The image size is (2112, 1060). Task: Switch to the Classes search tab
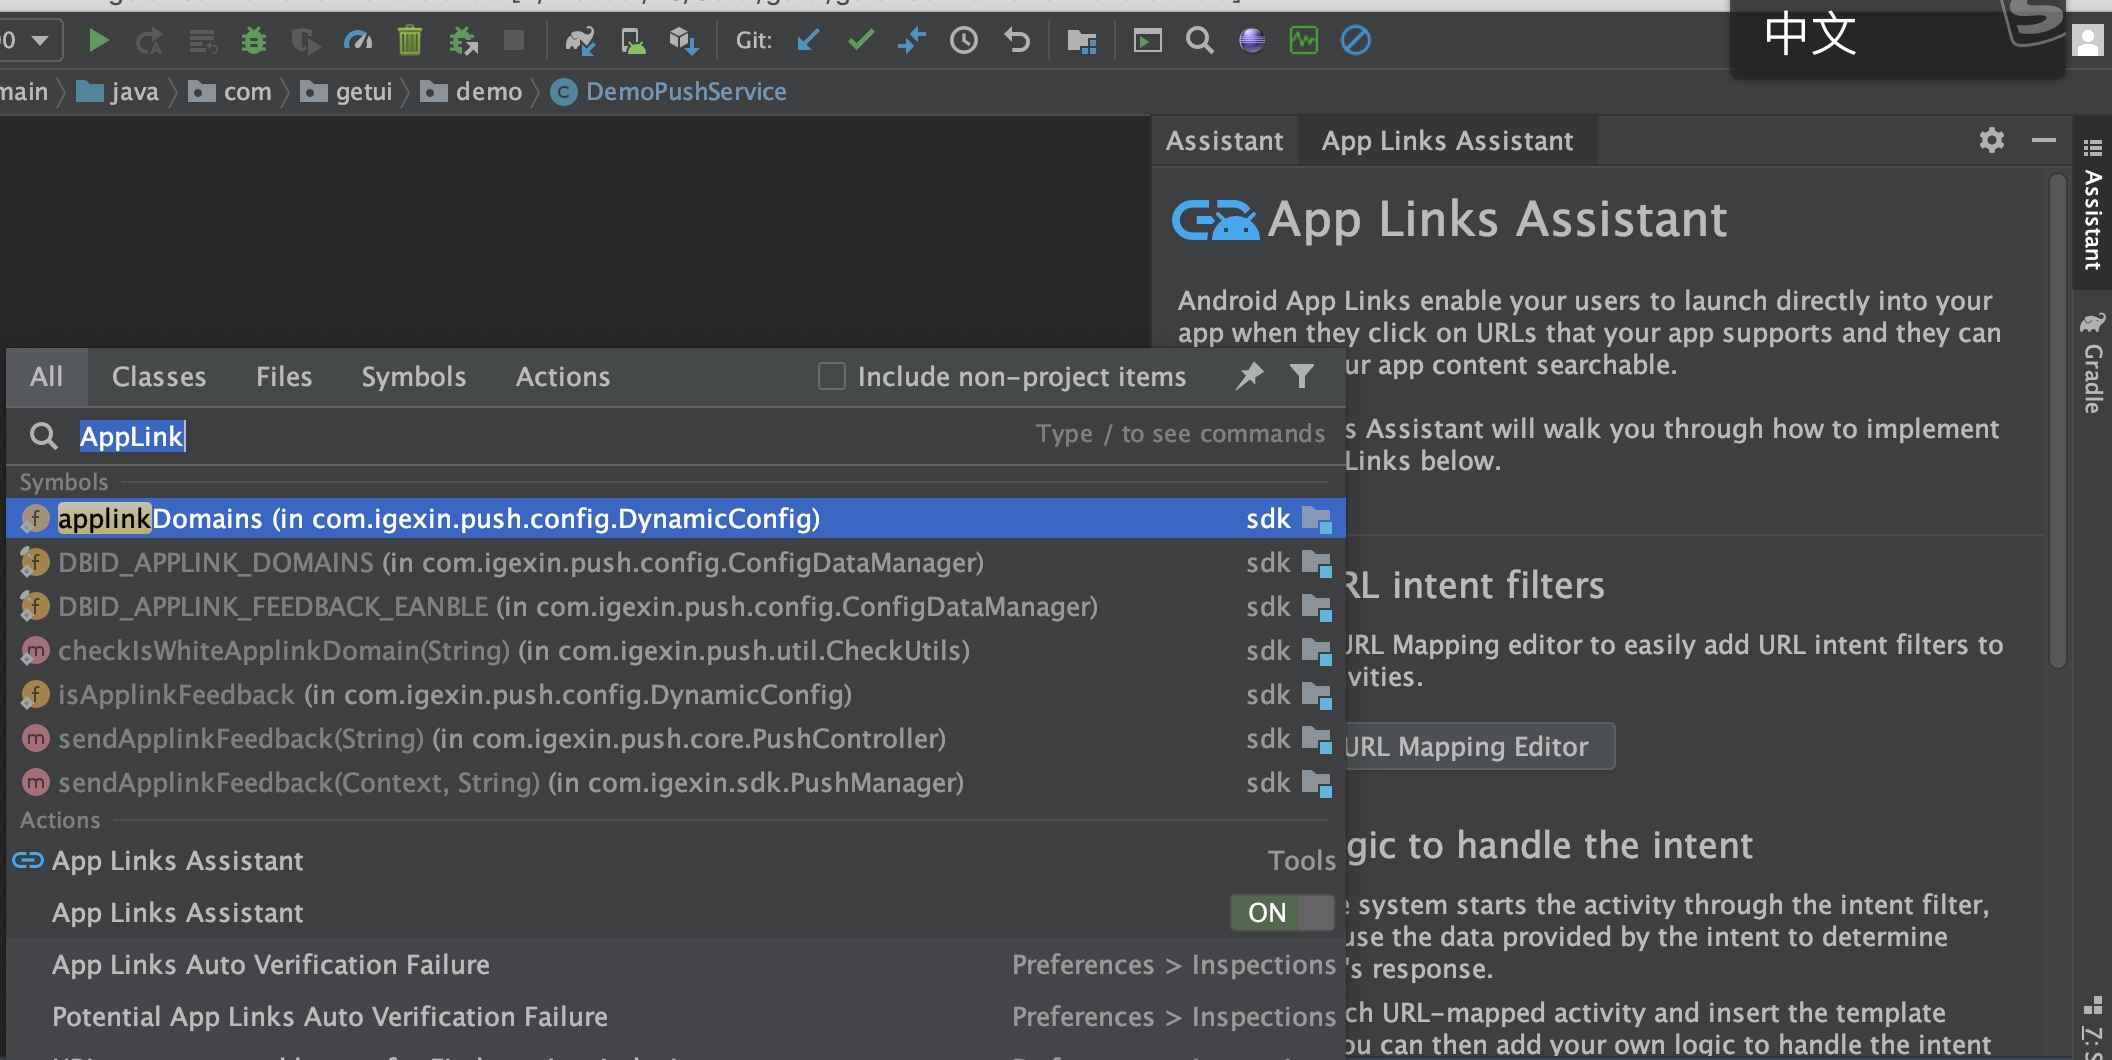pyautogui.click(x=159, y=377)
